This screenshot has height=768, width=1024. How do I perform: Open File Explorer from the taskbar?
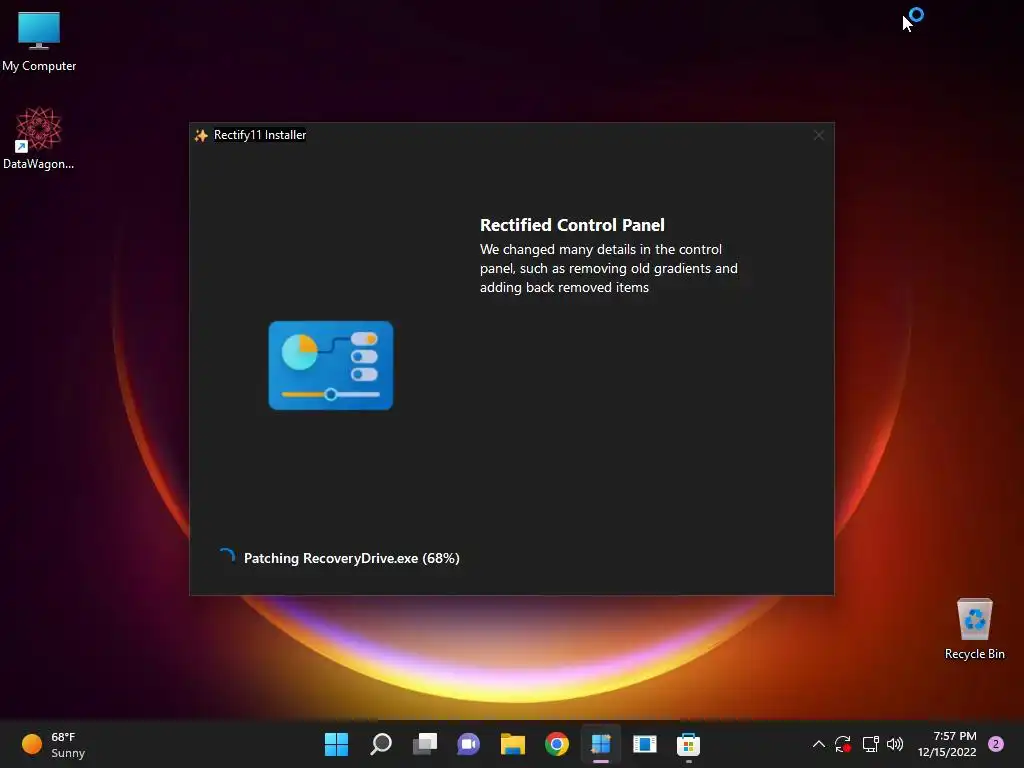tap(513, 744)
